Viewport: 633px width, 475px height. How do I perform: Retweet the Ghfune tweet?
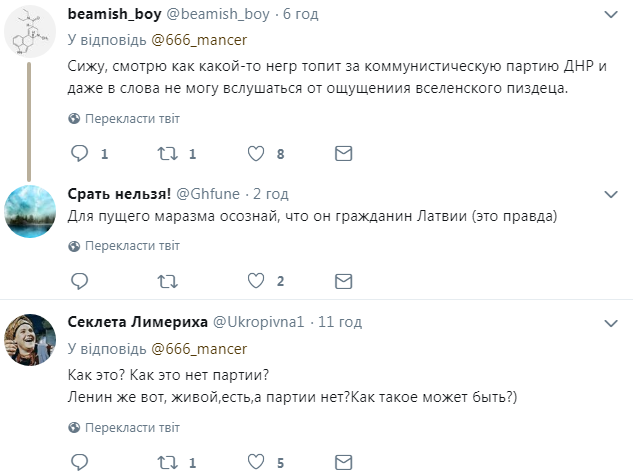pos(167,280)
